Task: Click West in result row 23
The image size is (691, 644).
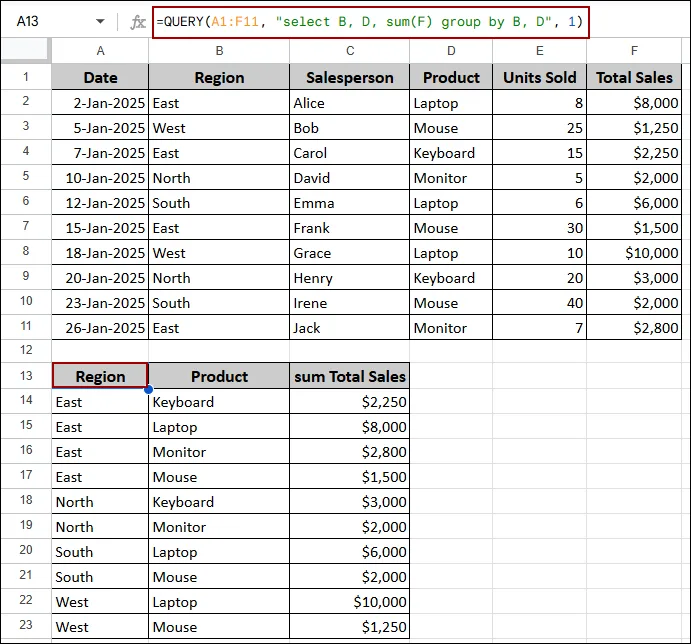Action: click(x=100, y=627)
